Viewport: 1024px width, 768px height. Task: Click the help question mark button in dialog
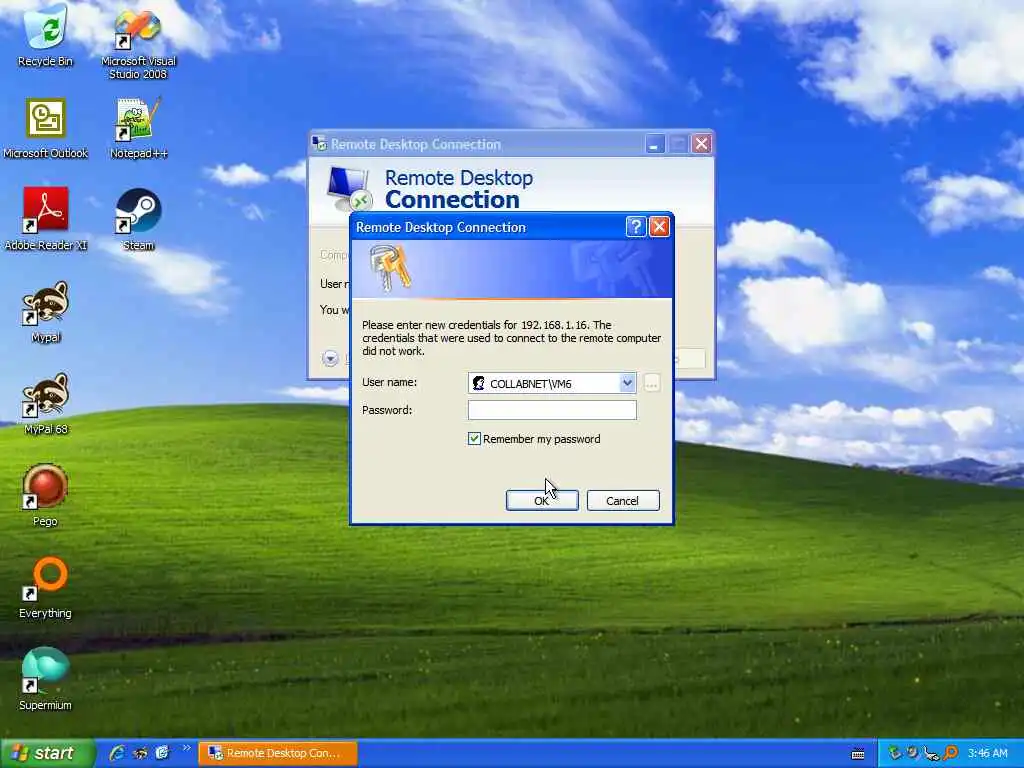click(x=635, y=227)
